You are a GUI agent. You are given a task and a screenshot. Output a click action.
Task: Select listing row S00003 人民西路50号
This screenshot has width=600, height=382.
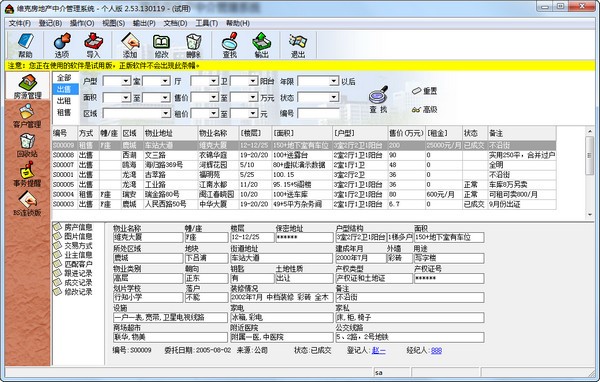(x=304, y=204)
